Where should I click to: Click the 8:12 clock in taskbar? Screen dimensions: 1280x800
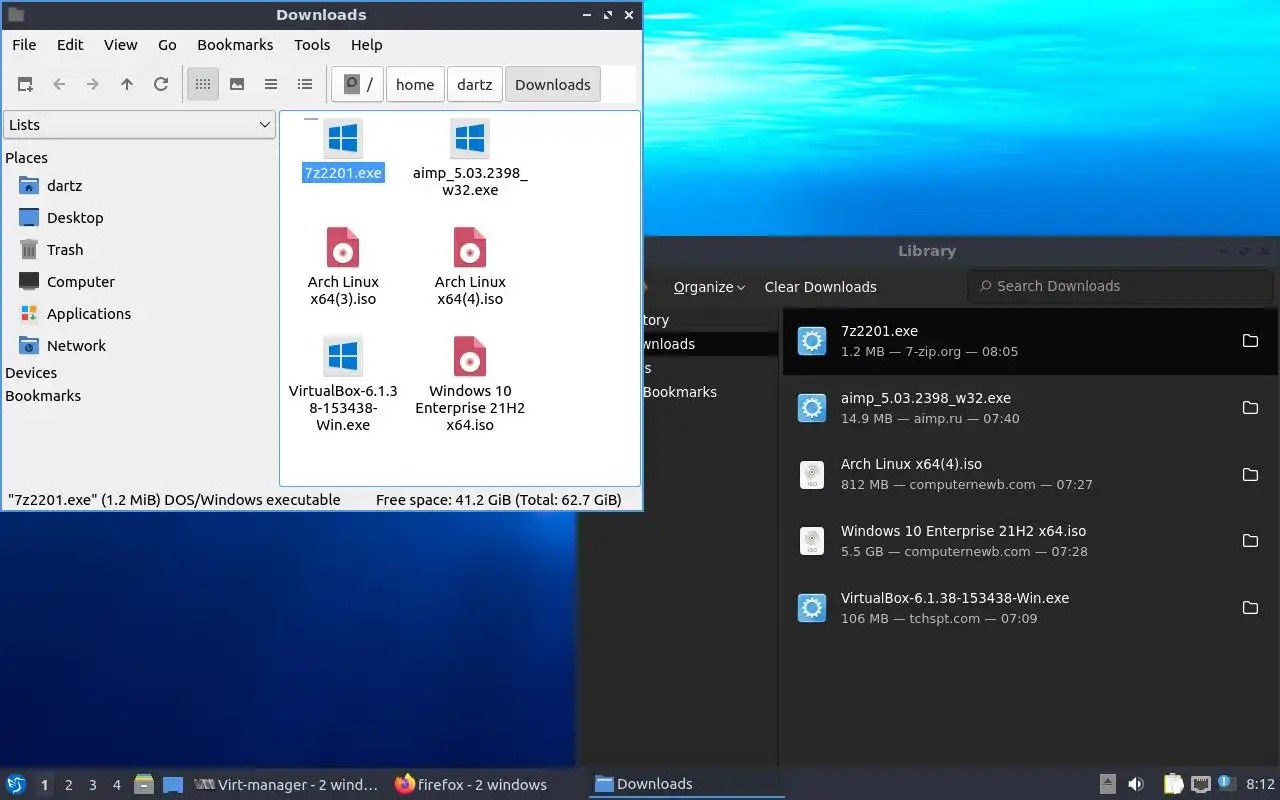pos(1260,785)
